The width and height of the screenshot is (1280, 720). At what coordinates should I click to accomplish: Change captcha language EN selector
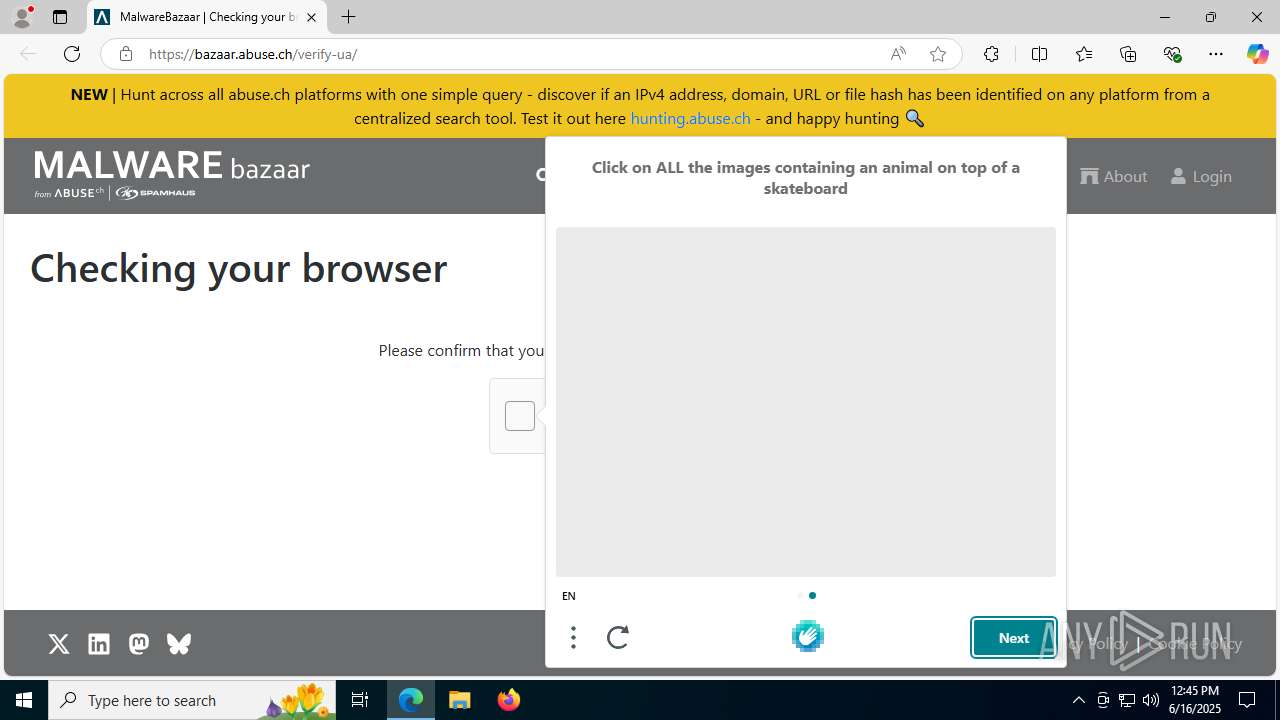[x=569, y=596]
